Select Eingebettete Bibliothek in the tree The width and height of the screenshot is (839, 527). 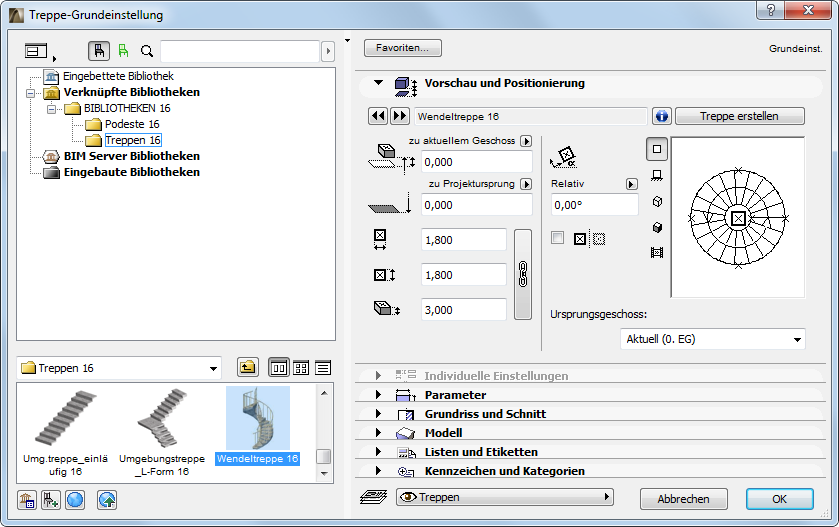click(118, 76)
